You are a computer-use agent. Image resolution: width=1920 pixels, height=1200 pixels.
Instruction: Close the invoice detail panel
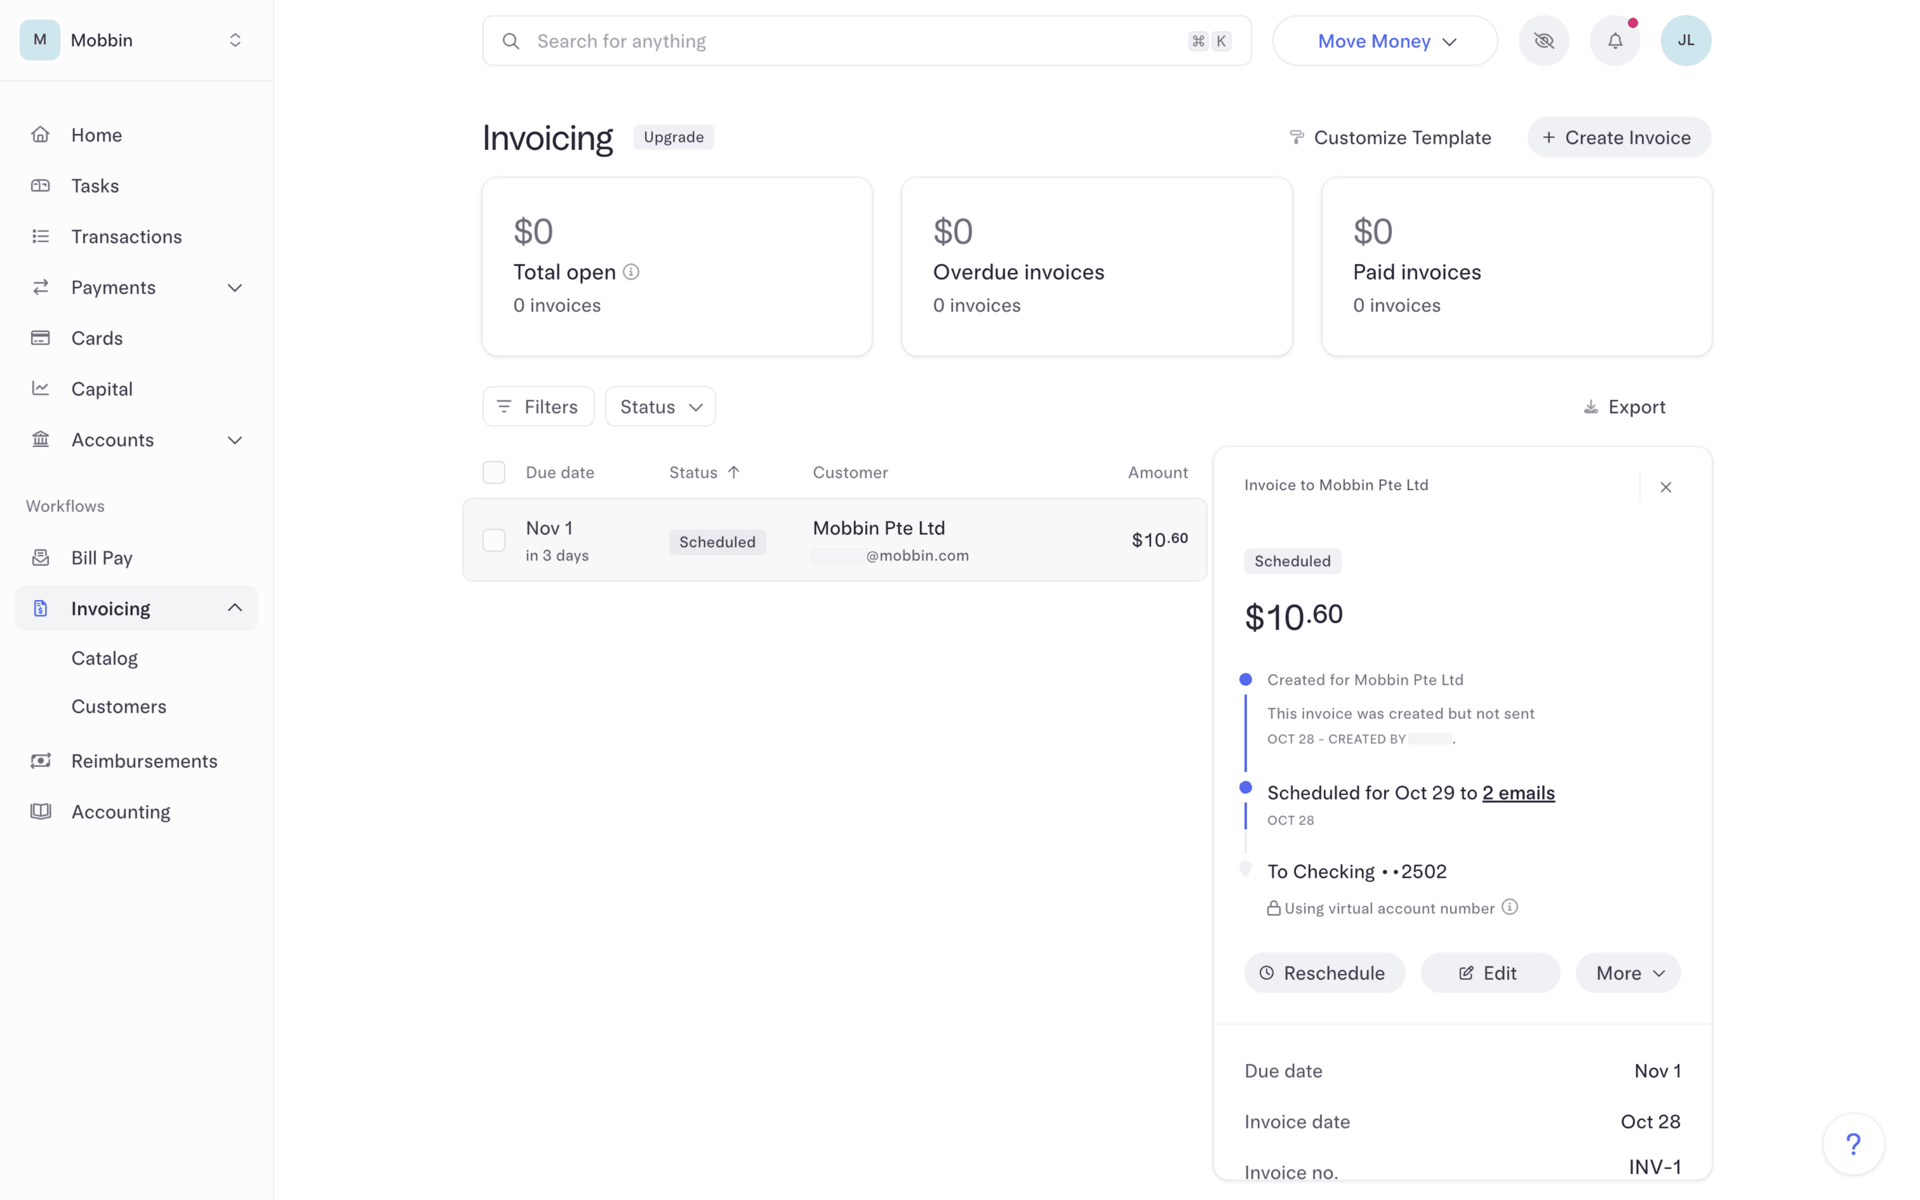[x=1666, y=487]
